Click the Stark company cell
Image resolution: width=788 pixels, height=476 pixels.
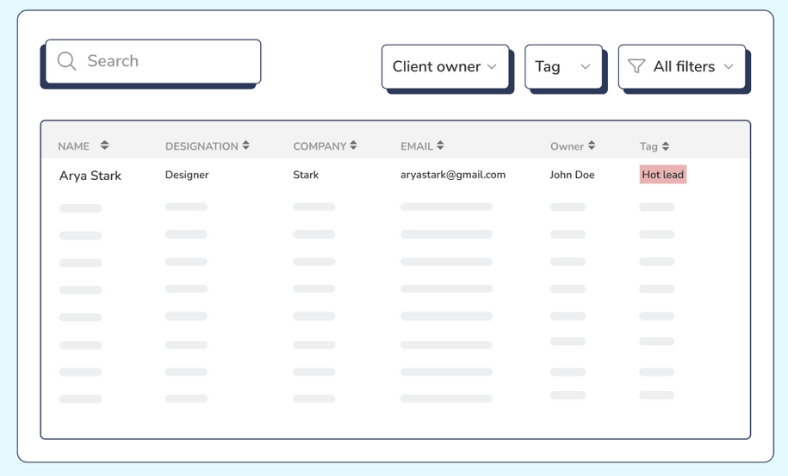click(306, 174)
